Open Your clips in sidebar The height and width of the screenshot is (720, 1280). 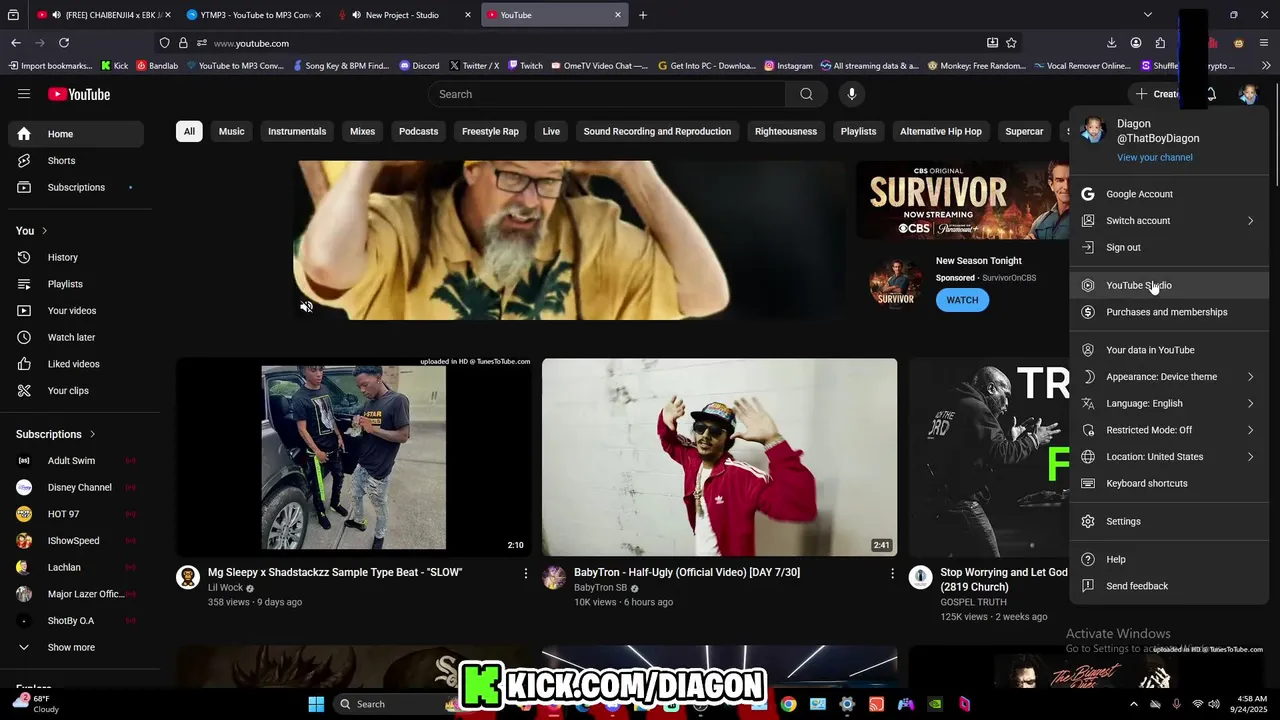tap(76, 391)
